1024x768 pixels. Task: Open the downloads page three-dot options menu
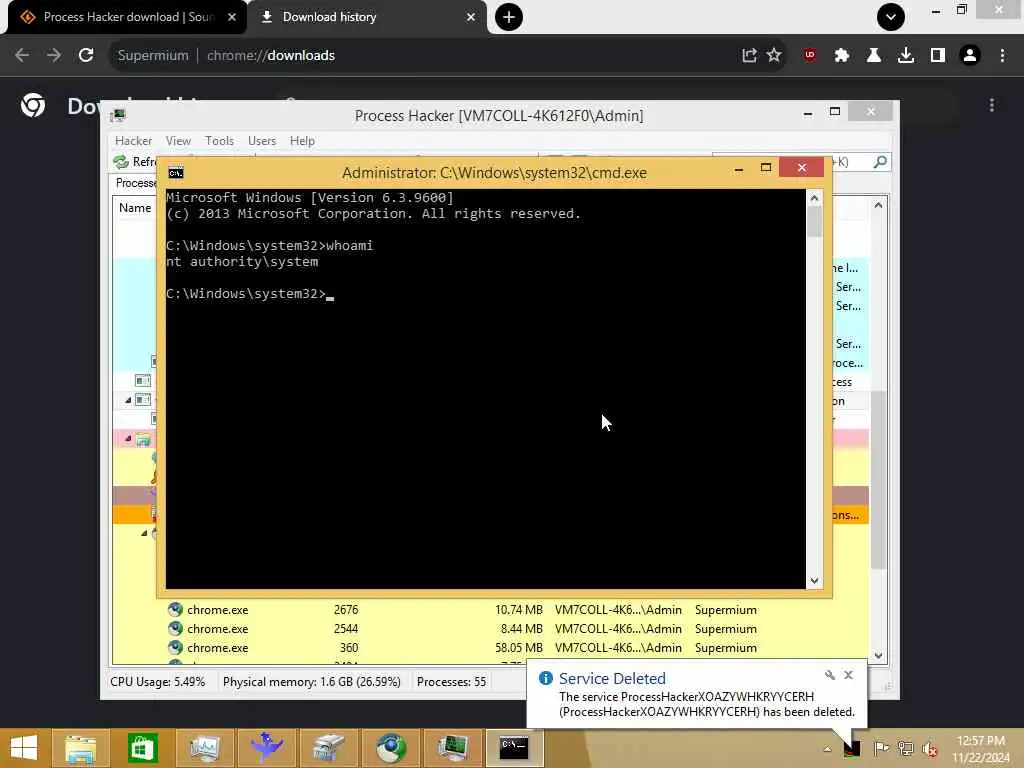pos(991,105)
